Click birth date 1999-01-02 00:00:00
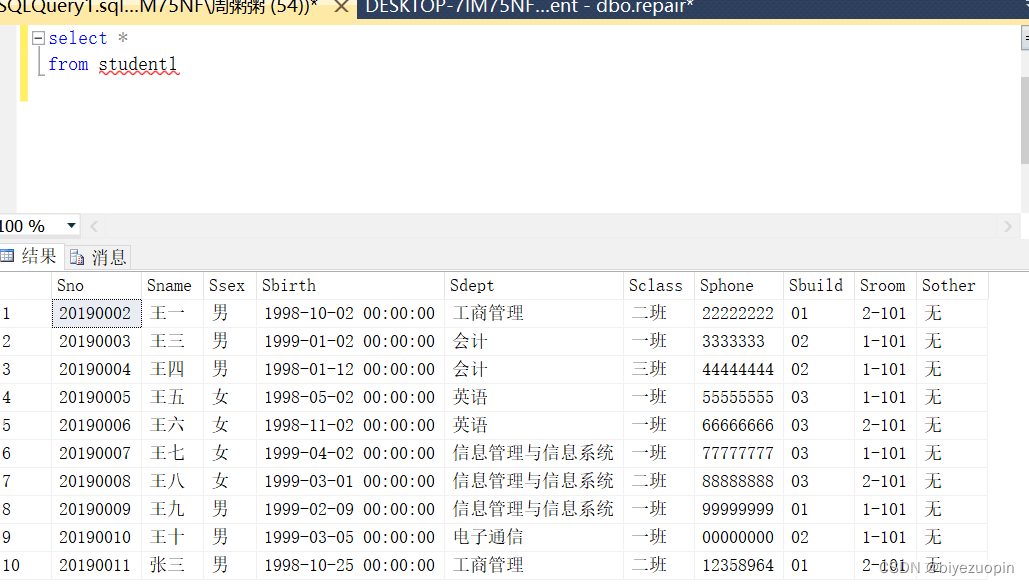The image size is (1029, 585). 350,341
